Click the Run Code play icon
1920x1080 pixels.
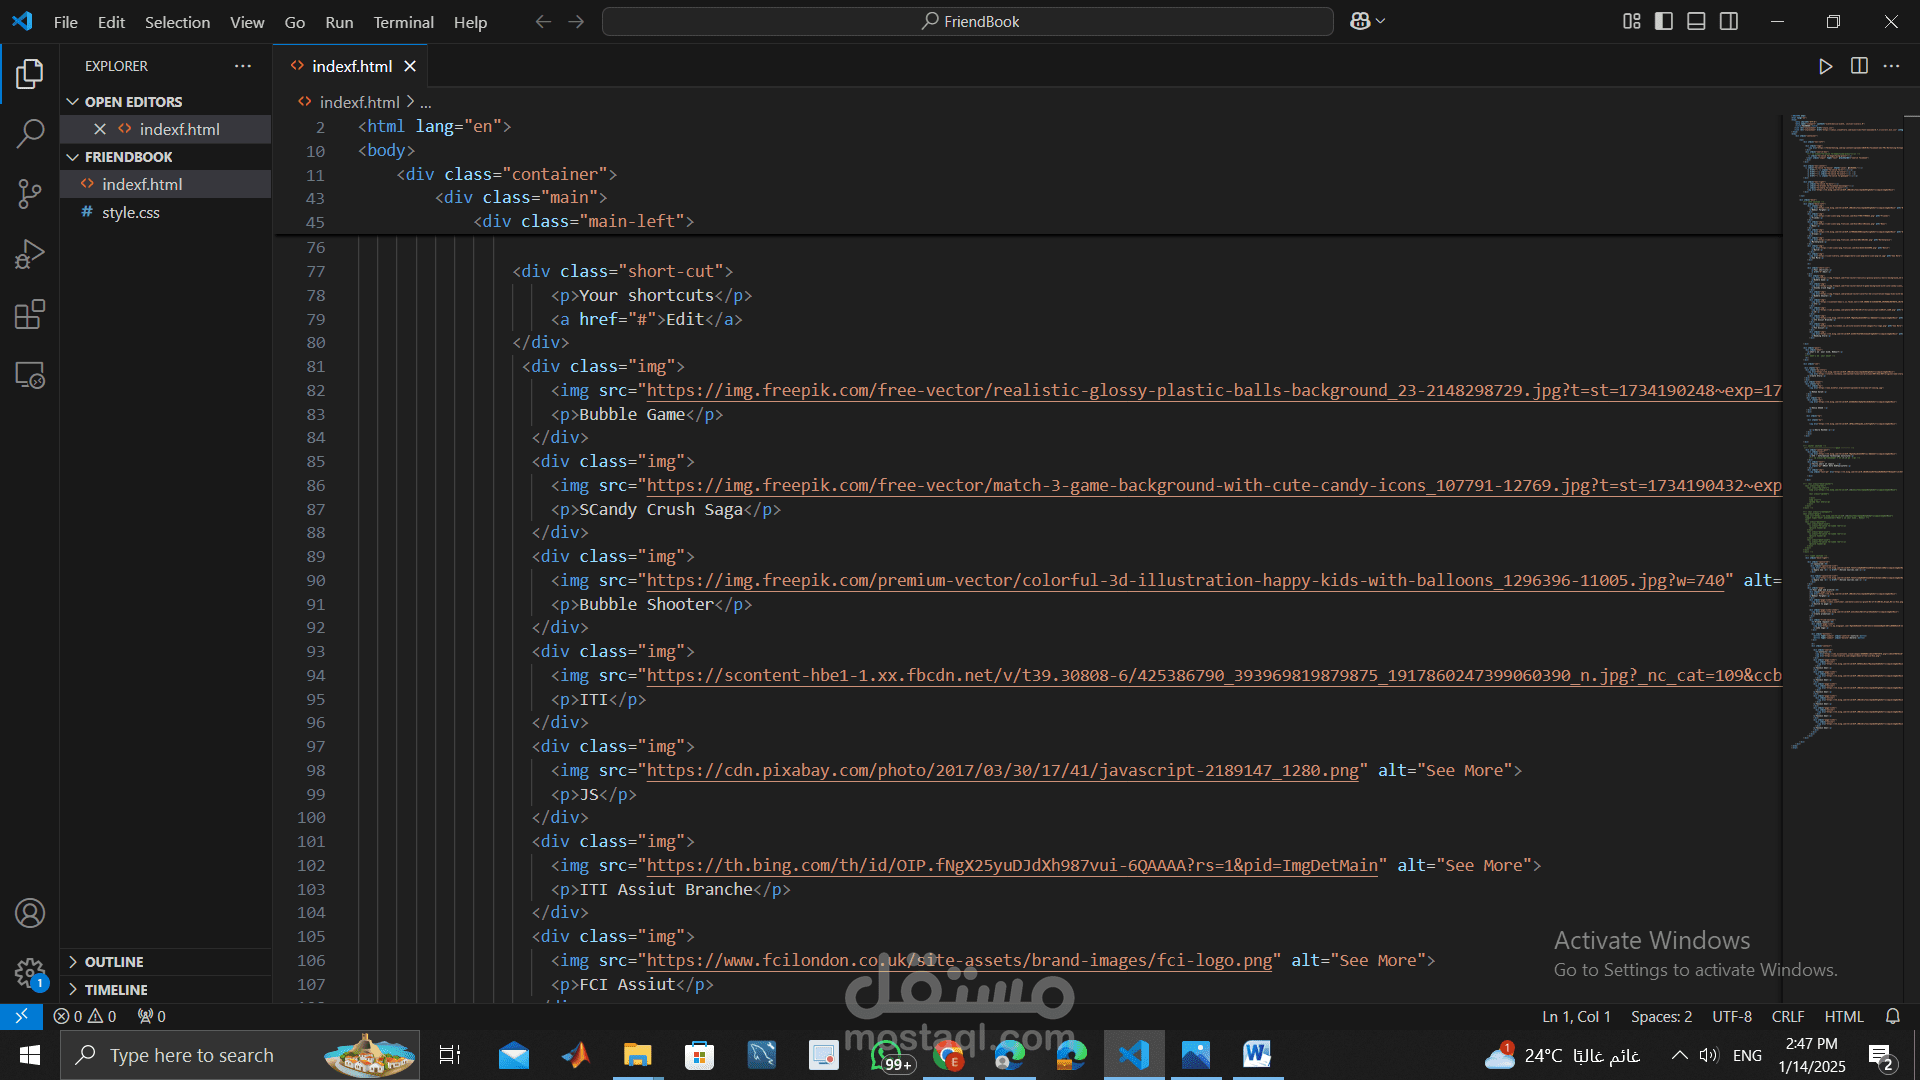pyautogui.click(x=1825, y=66)
